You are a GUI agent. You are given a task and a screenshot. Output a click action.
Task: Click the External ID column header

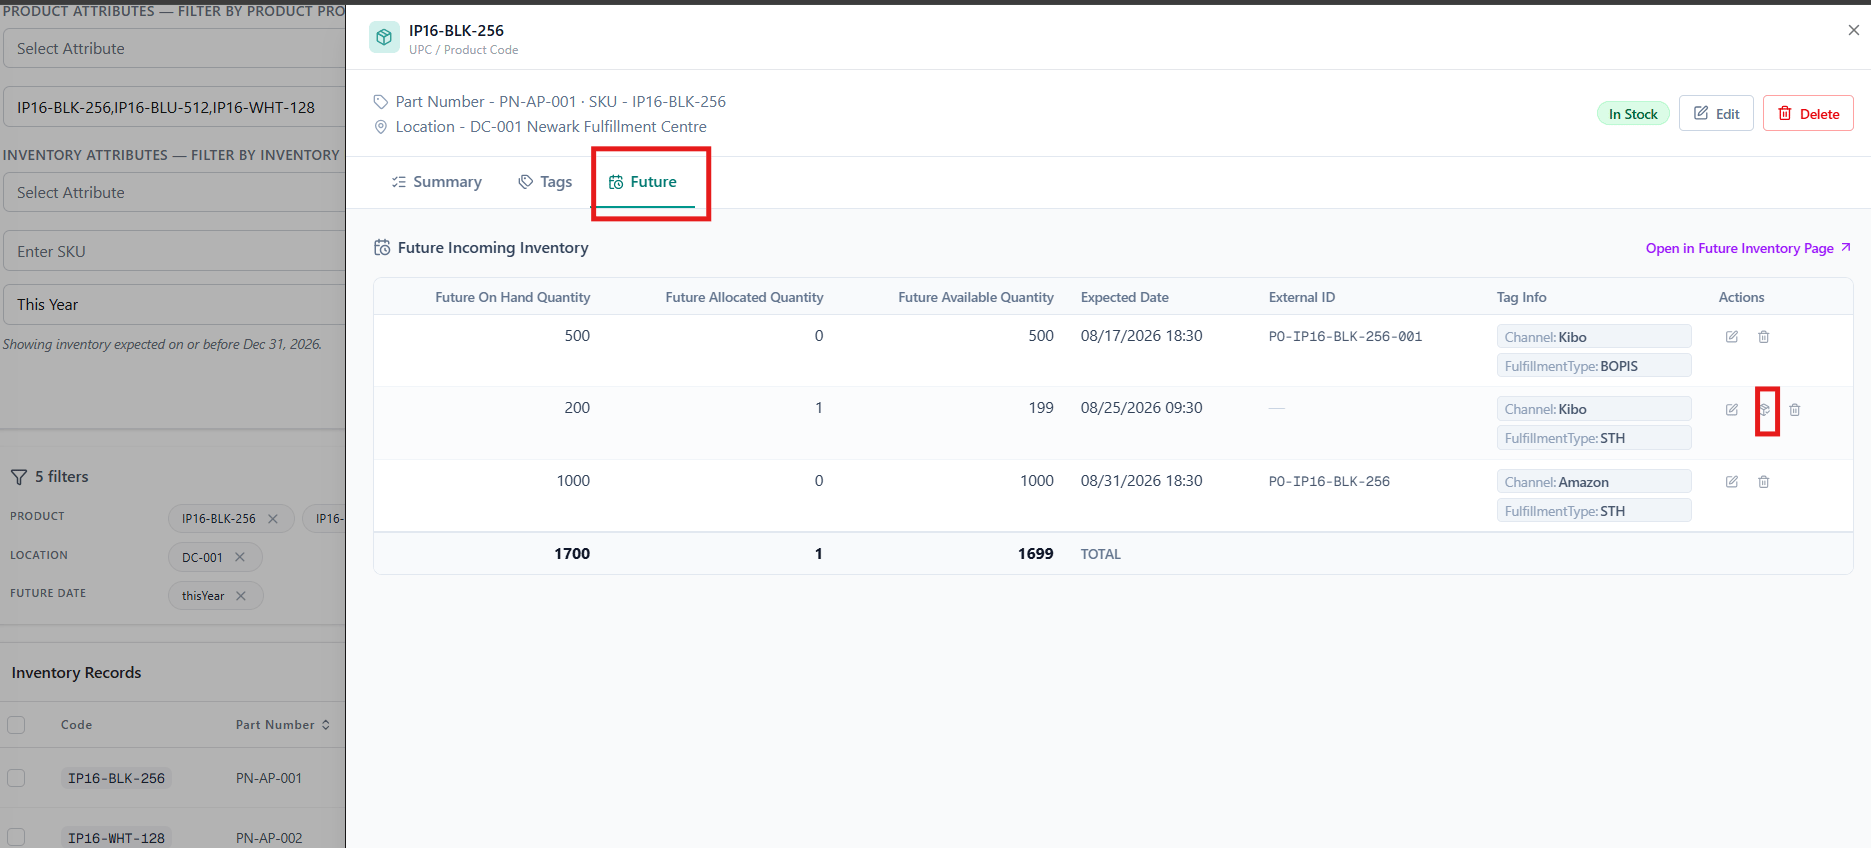[x=1301, y=297]
